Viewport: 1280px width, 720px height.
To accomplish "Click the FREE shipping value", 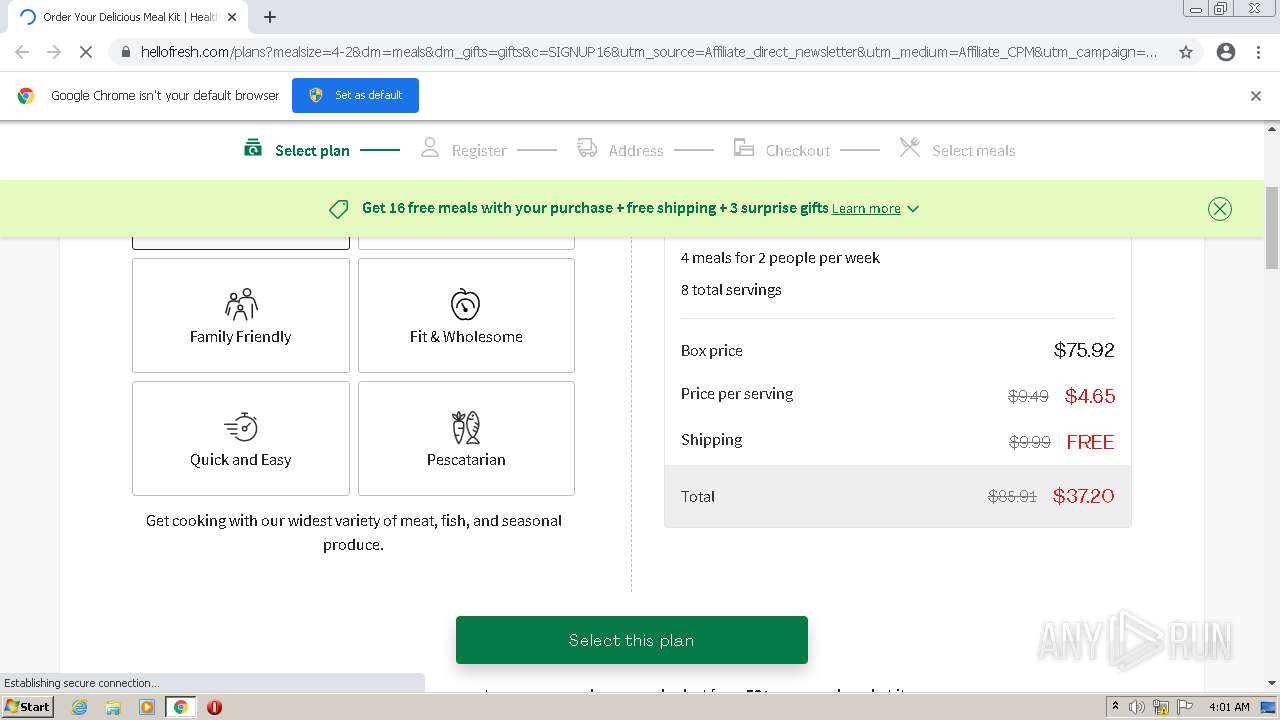I will [x=1090, y=442].
